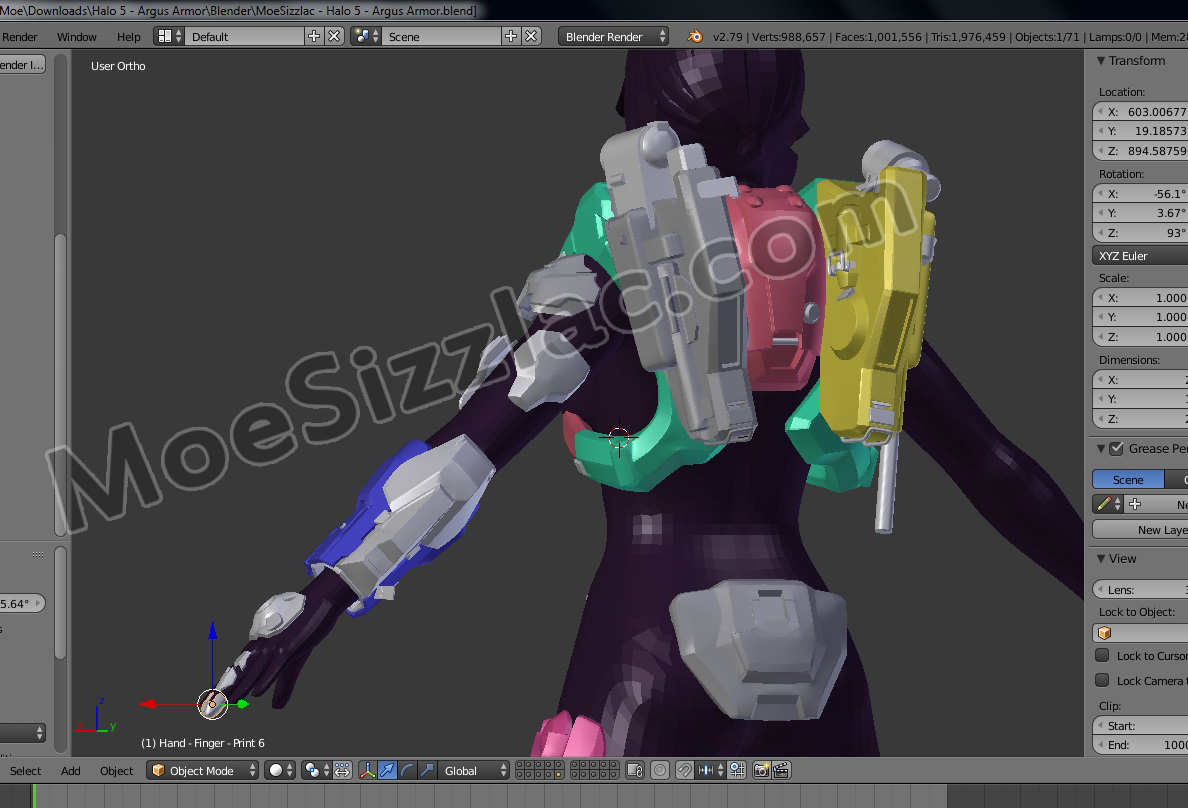Click the Lock to Object cube icon field

1140,633
